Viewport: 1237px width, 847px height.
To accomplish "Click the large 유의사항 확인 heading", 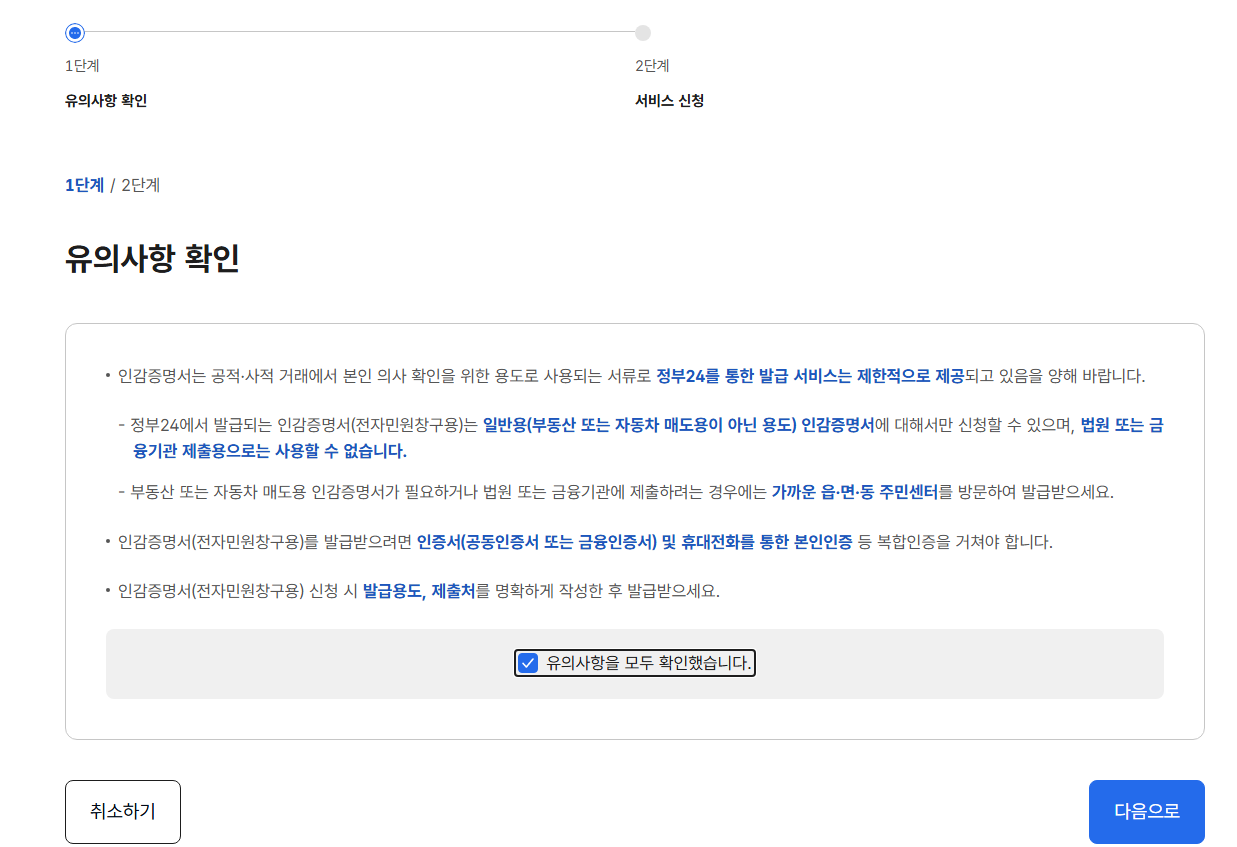I will (x=152, y=259).
